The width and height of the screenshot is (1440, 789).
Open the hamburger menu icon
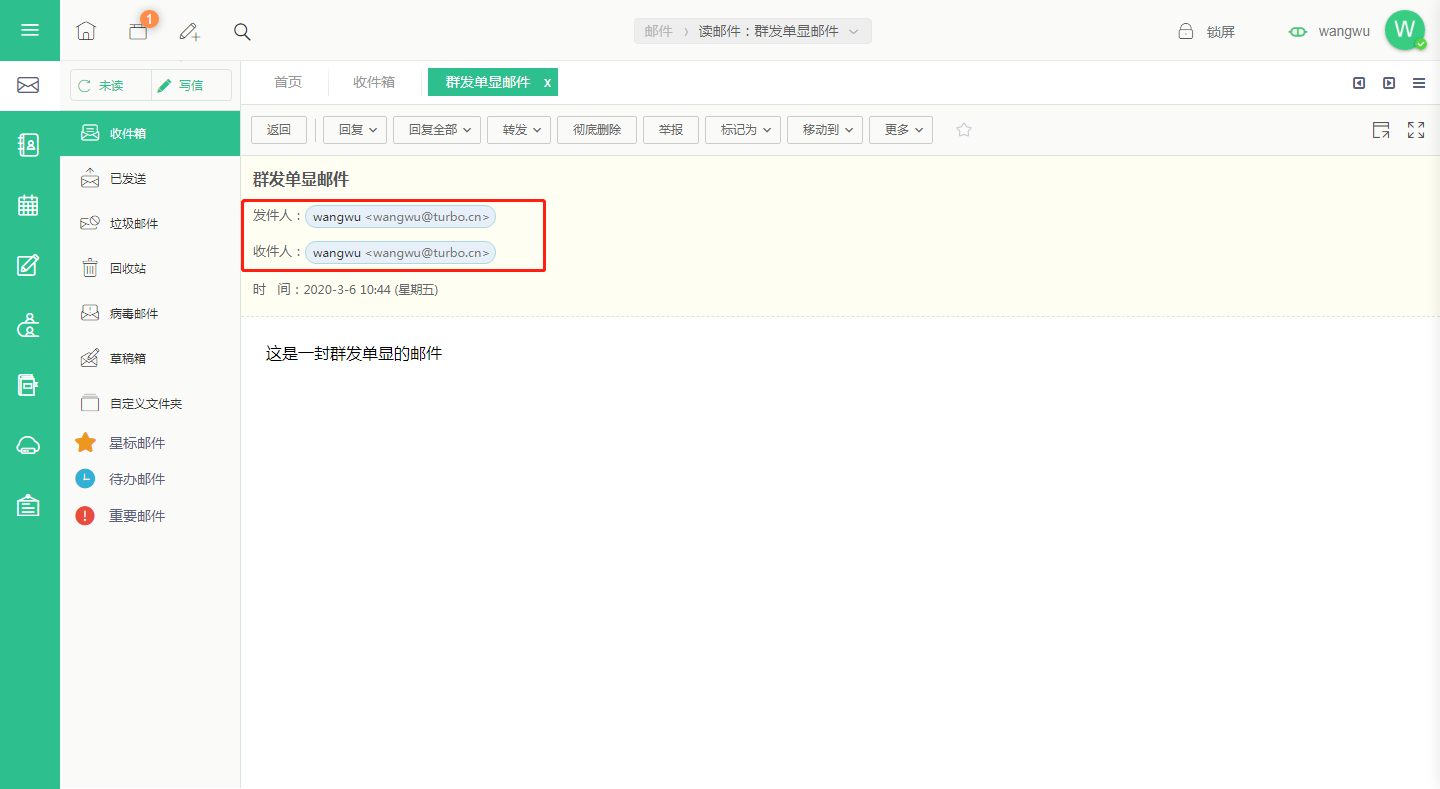pos(30,30)
